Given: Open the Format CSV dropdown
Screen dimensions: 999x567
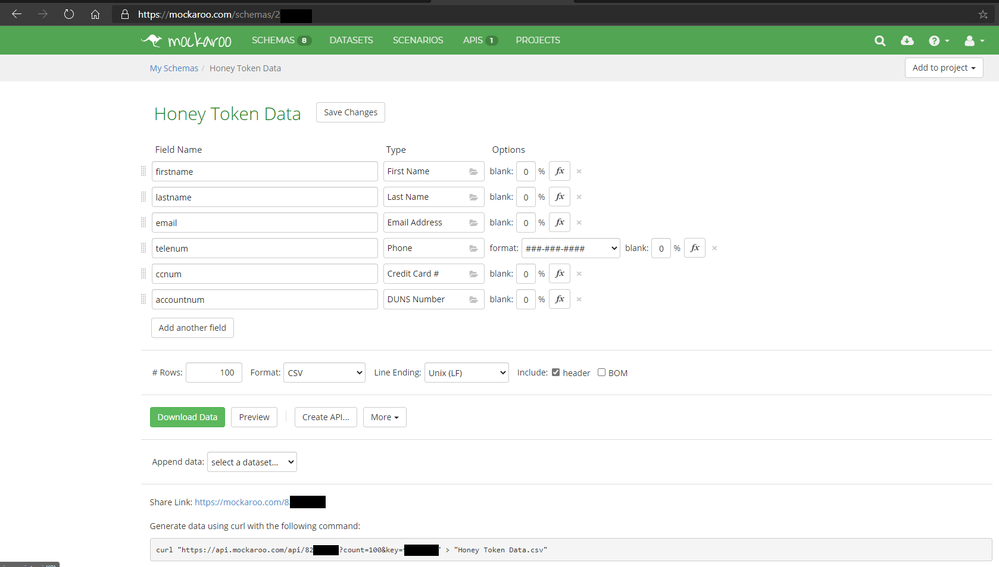Looking at the screenshot, I should click(x=324, y=373).
